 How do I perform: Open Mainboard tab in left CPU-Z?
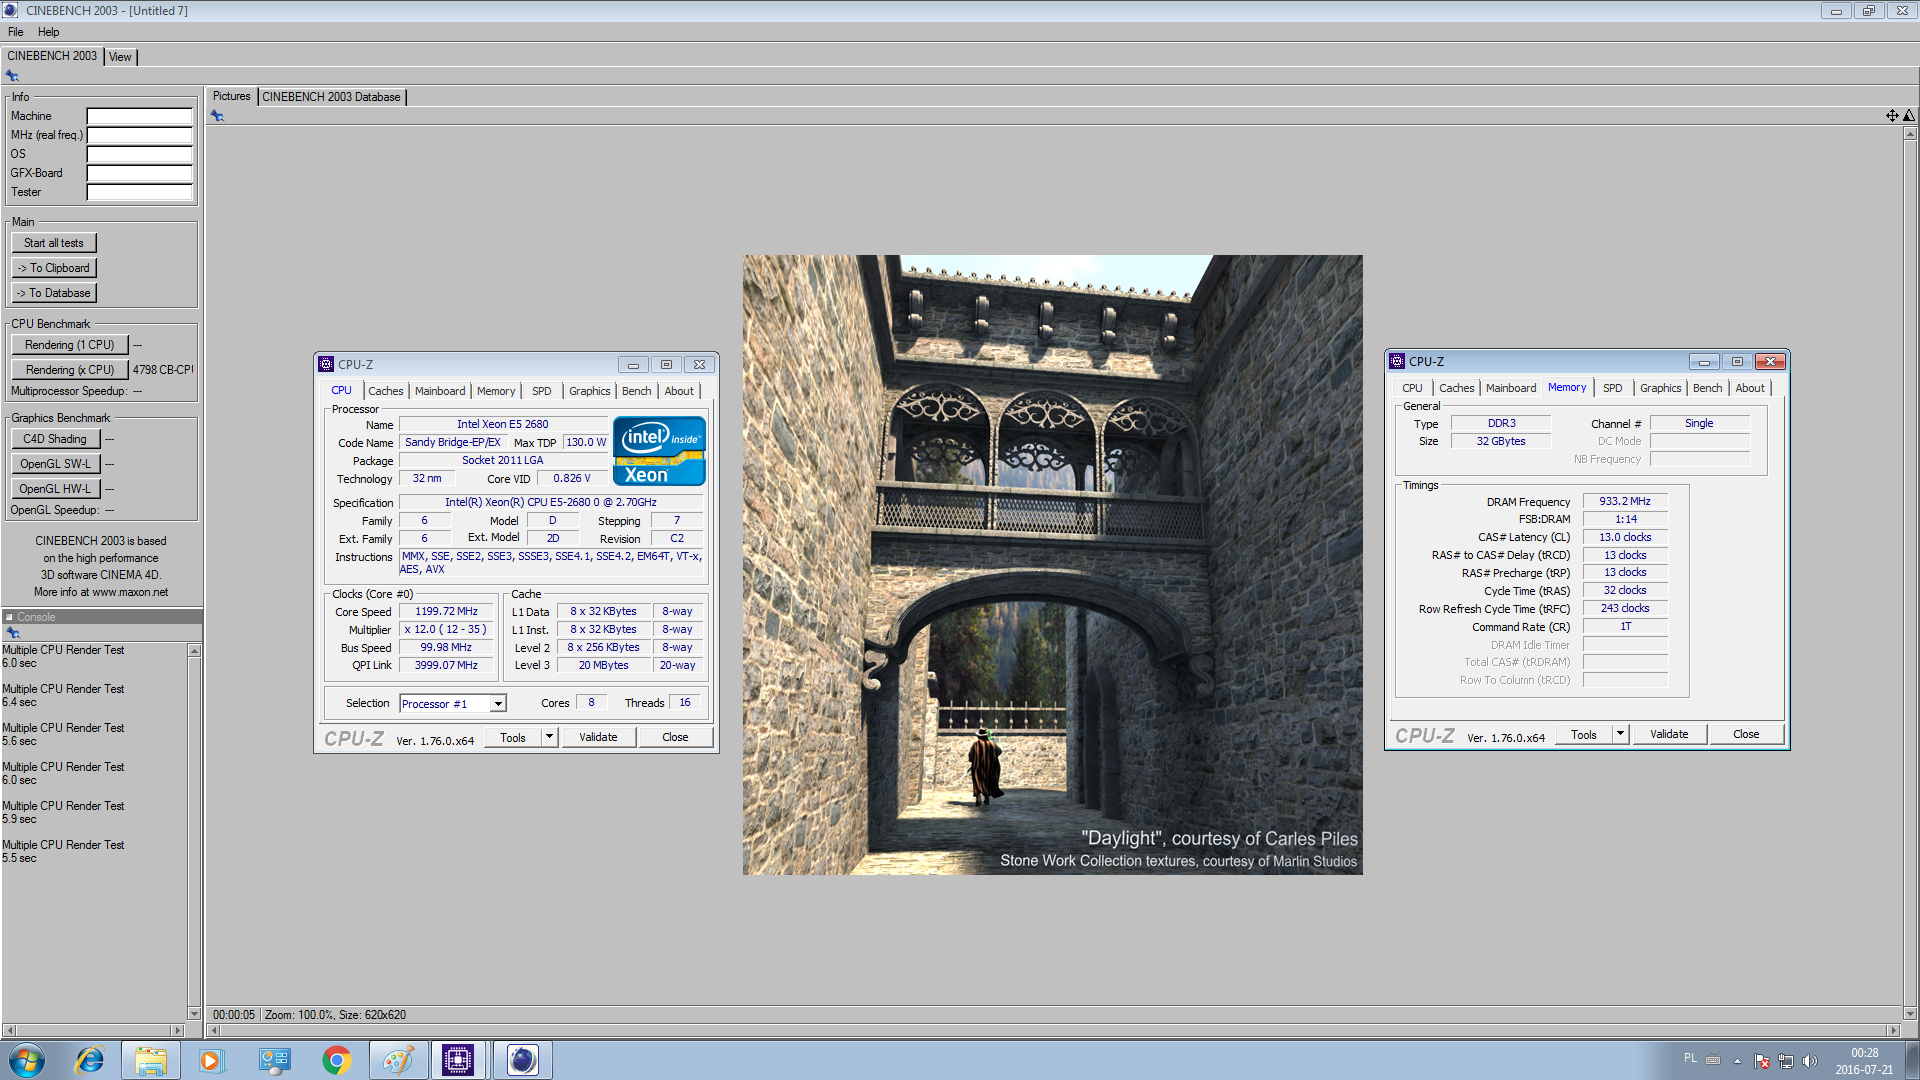(x=440, y=391)
